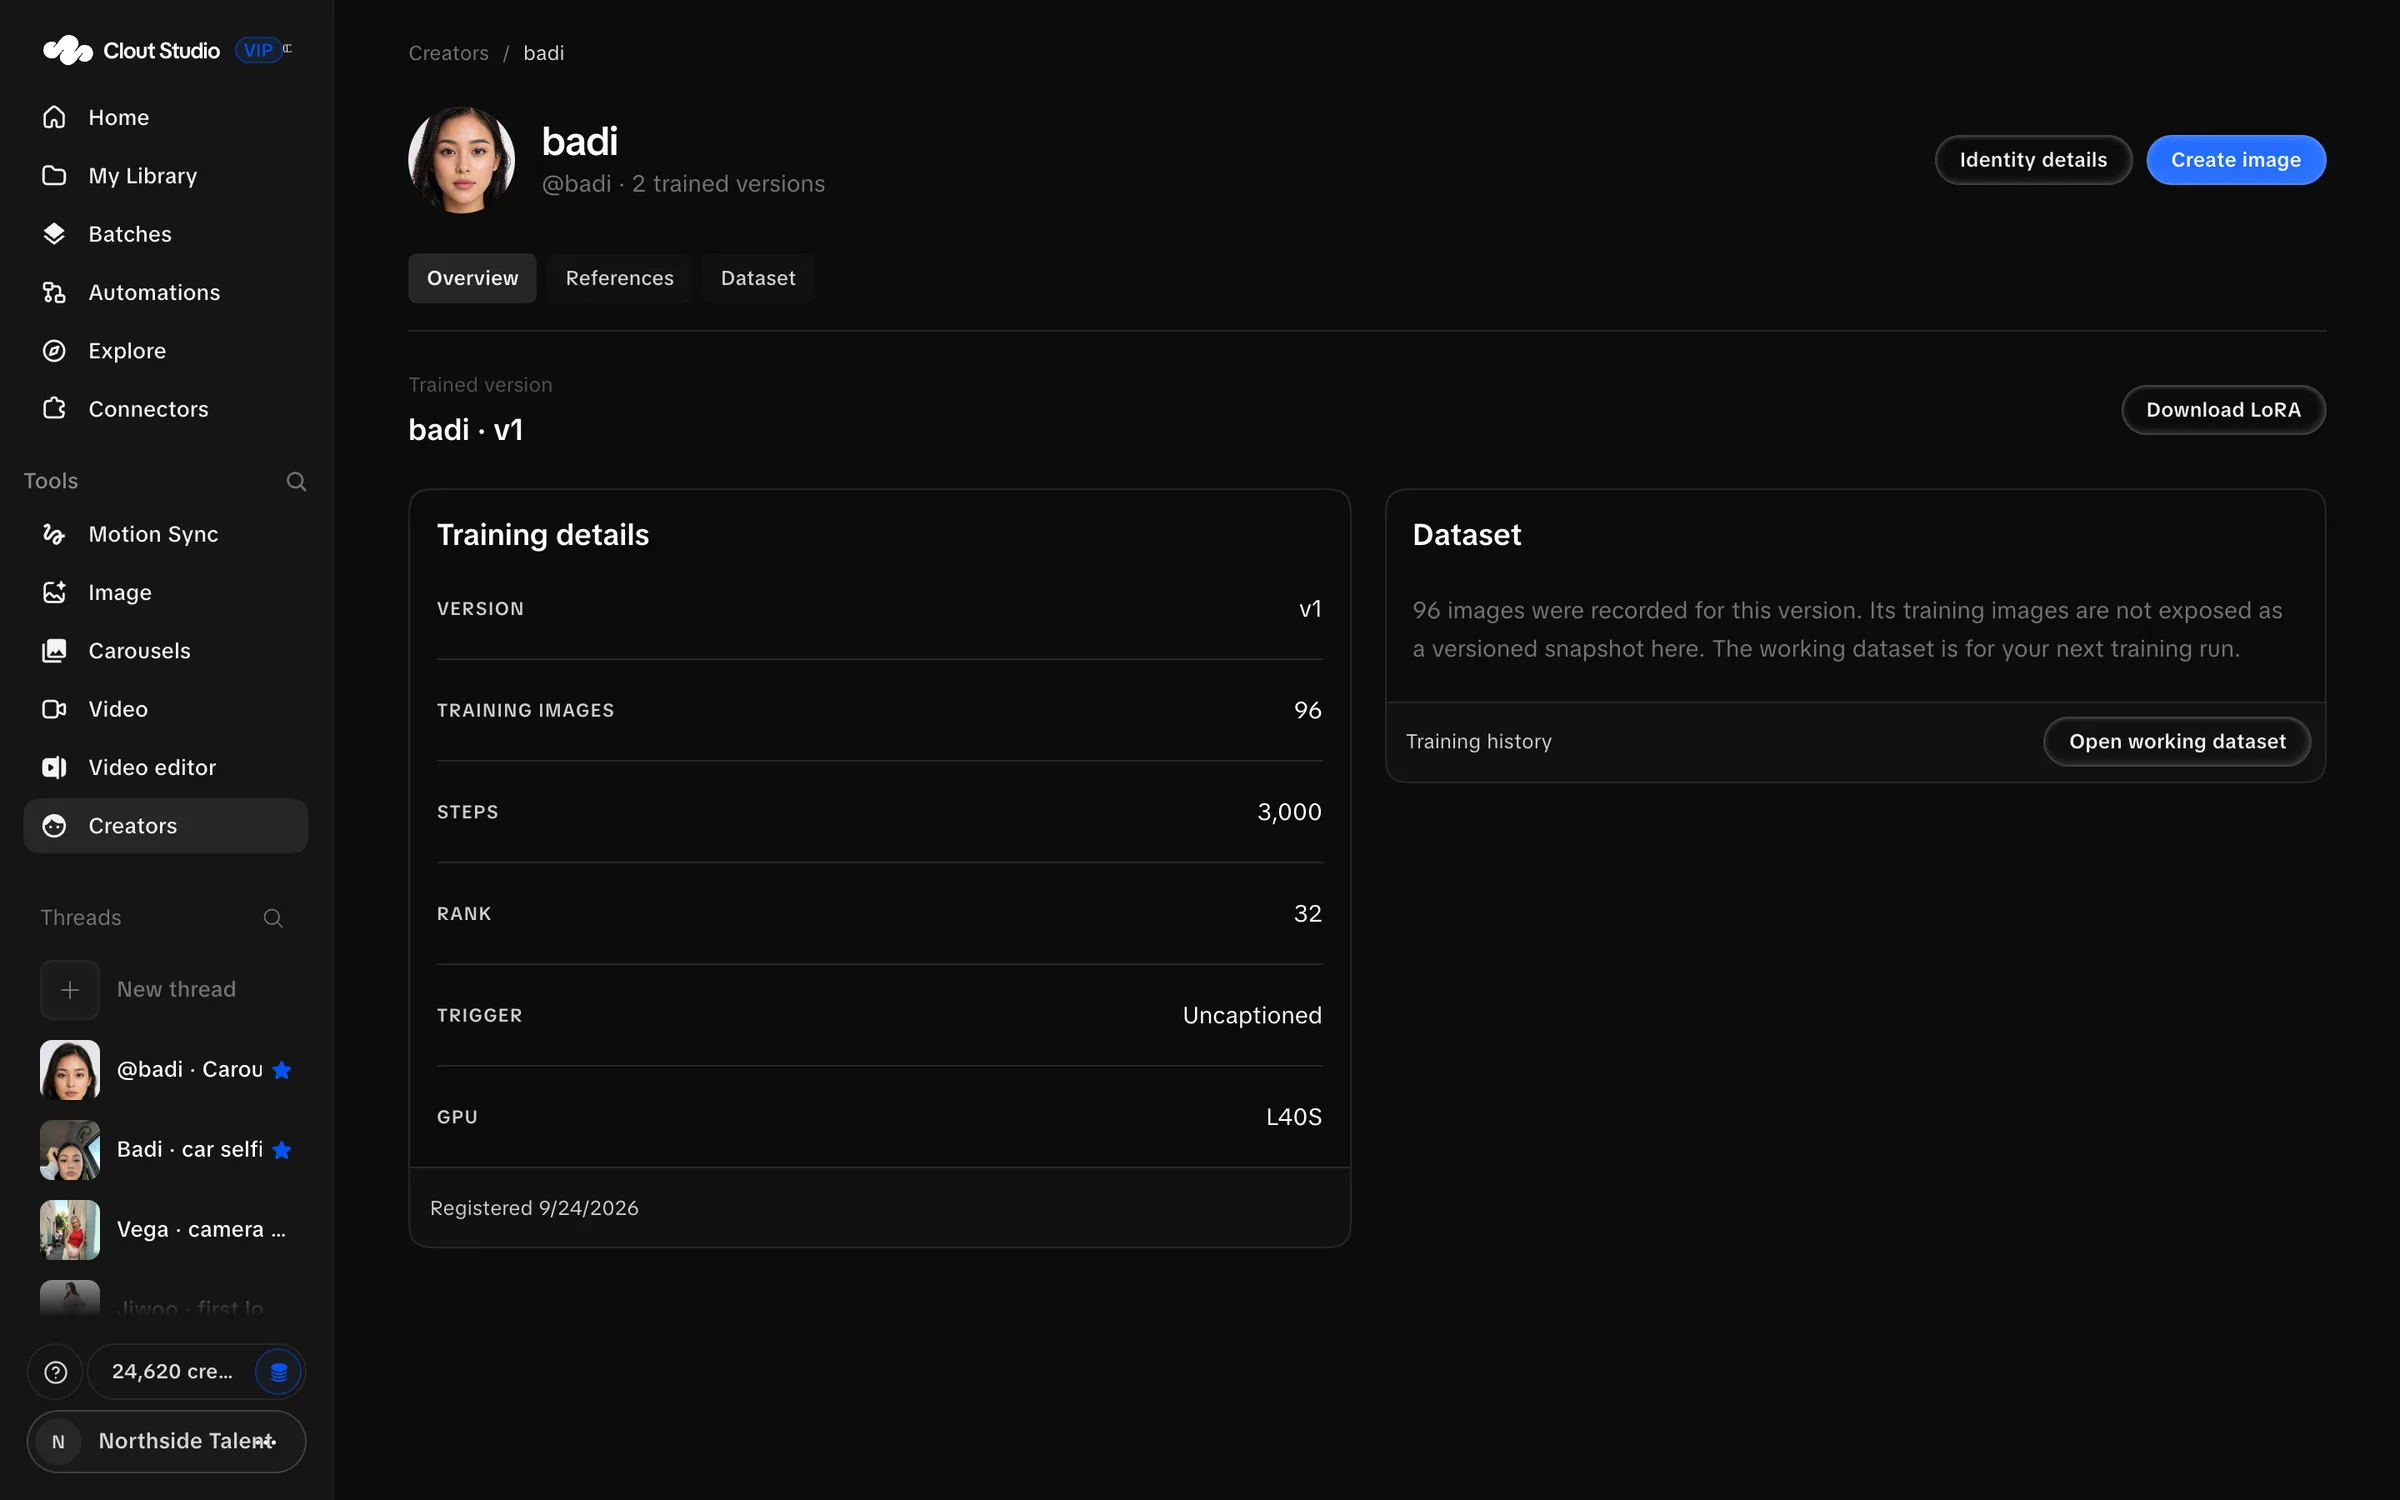Search tools with the Tools magnifier
2400x1500 pixels.
pos(296,481)
